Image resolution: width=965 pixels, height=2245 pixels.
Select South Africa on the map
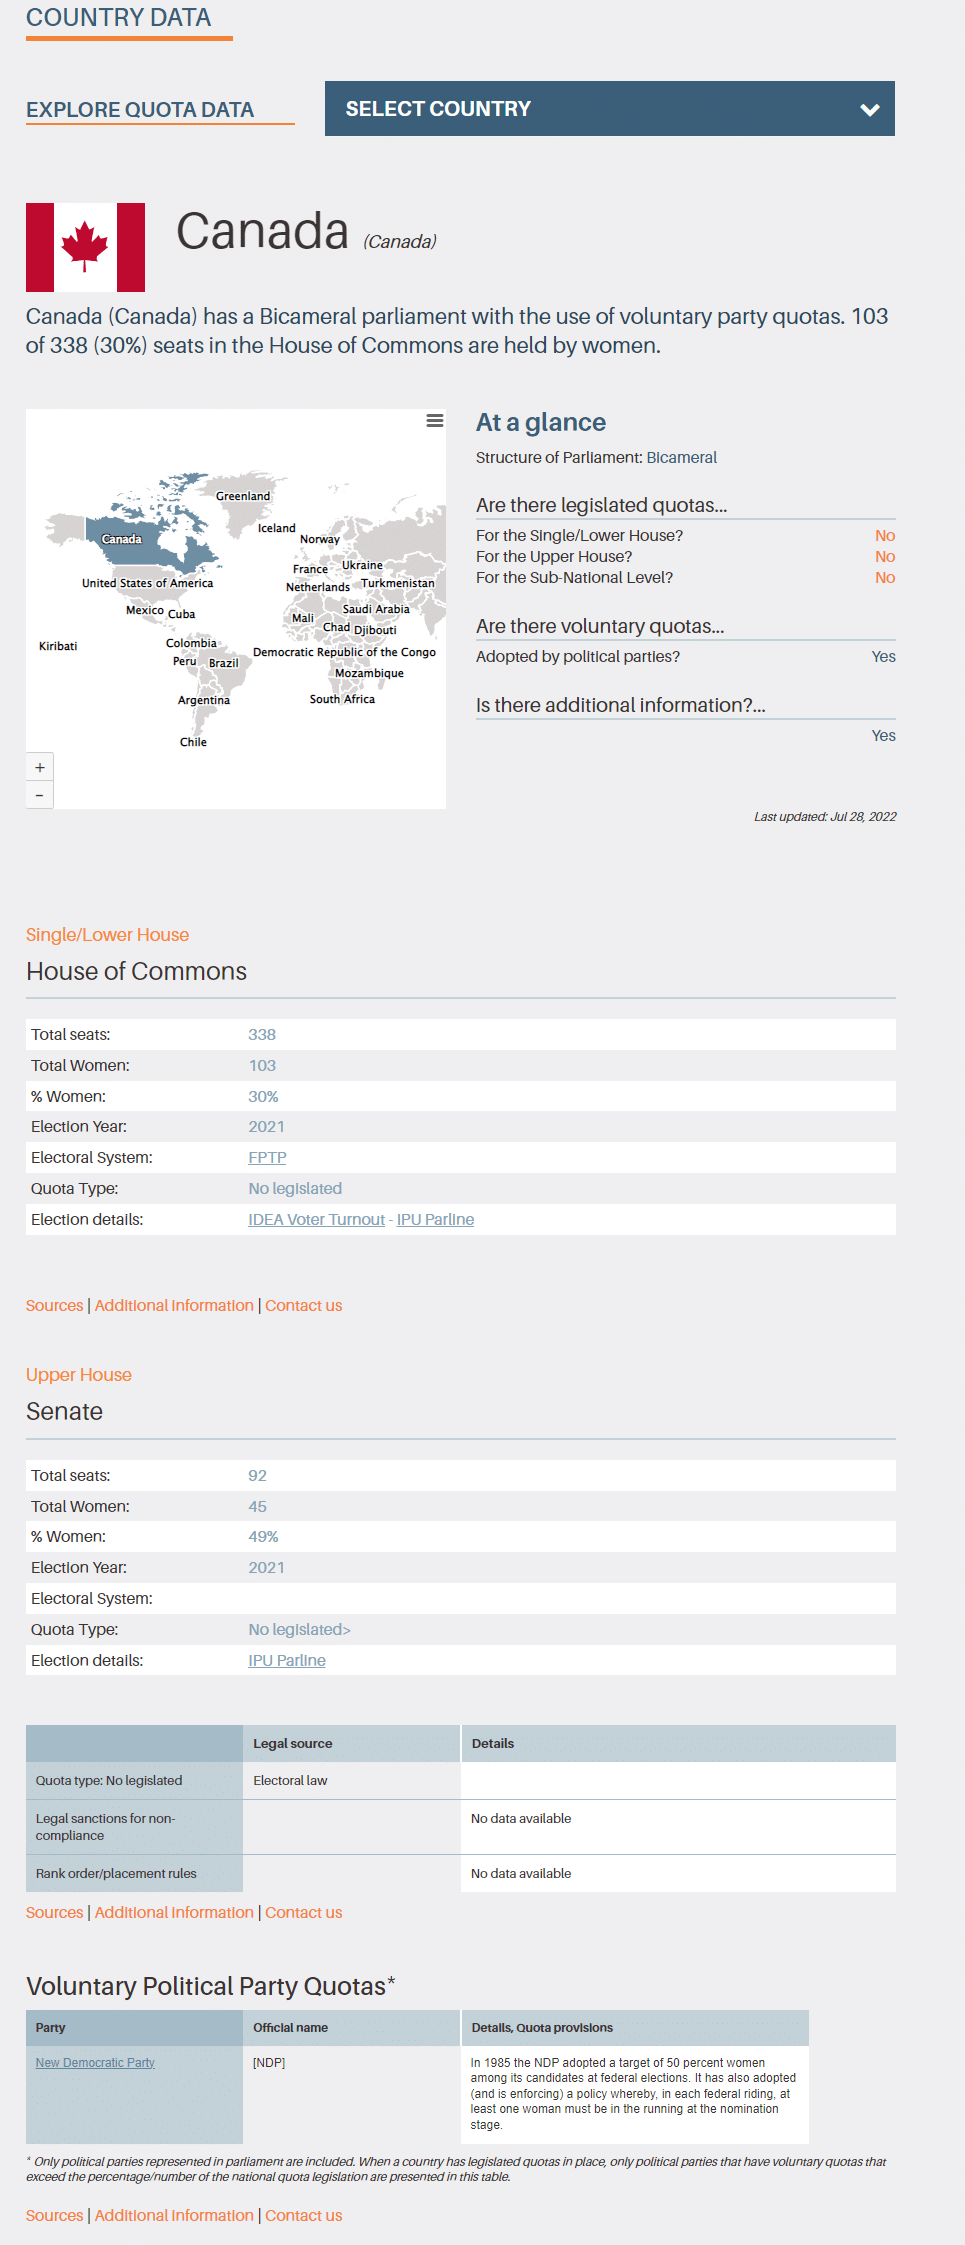coord(342,699)
